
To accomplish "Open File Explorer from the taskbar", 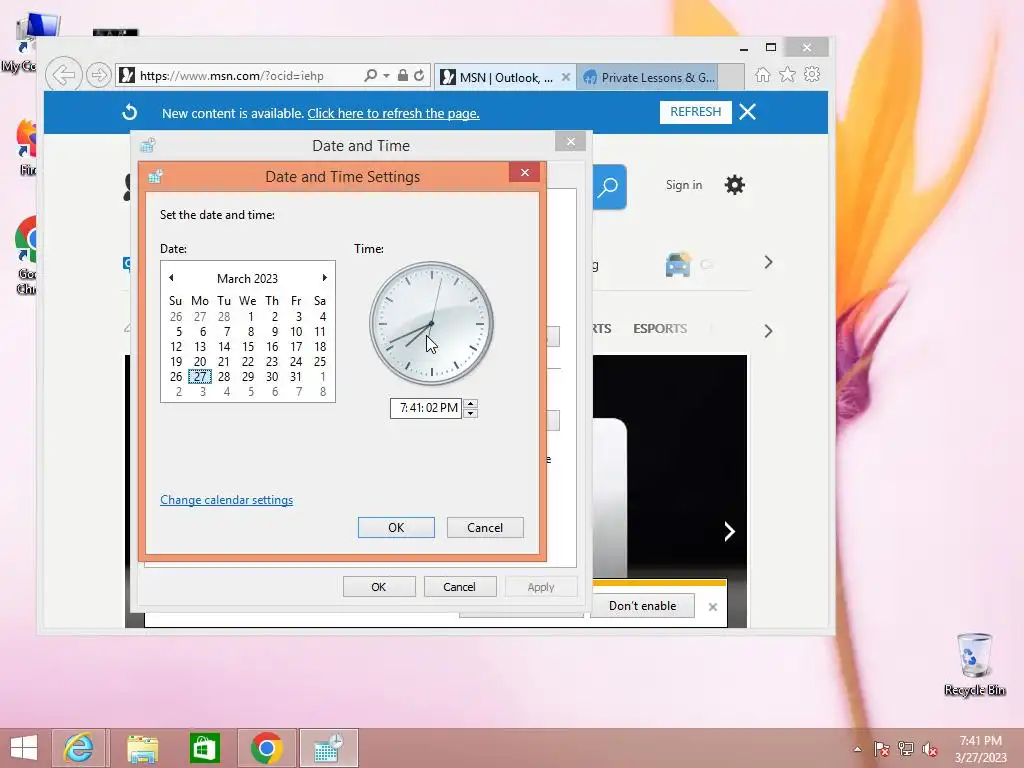I will 142,748.
